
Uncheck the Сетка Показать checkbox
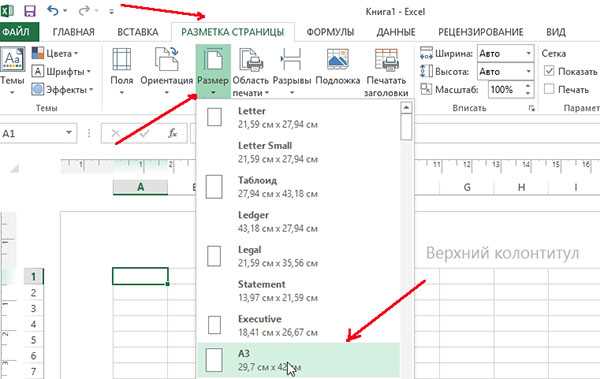point(549,71)
